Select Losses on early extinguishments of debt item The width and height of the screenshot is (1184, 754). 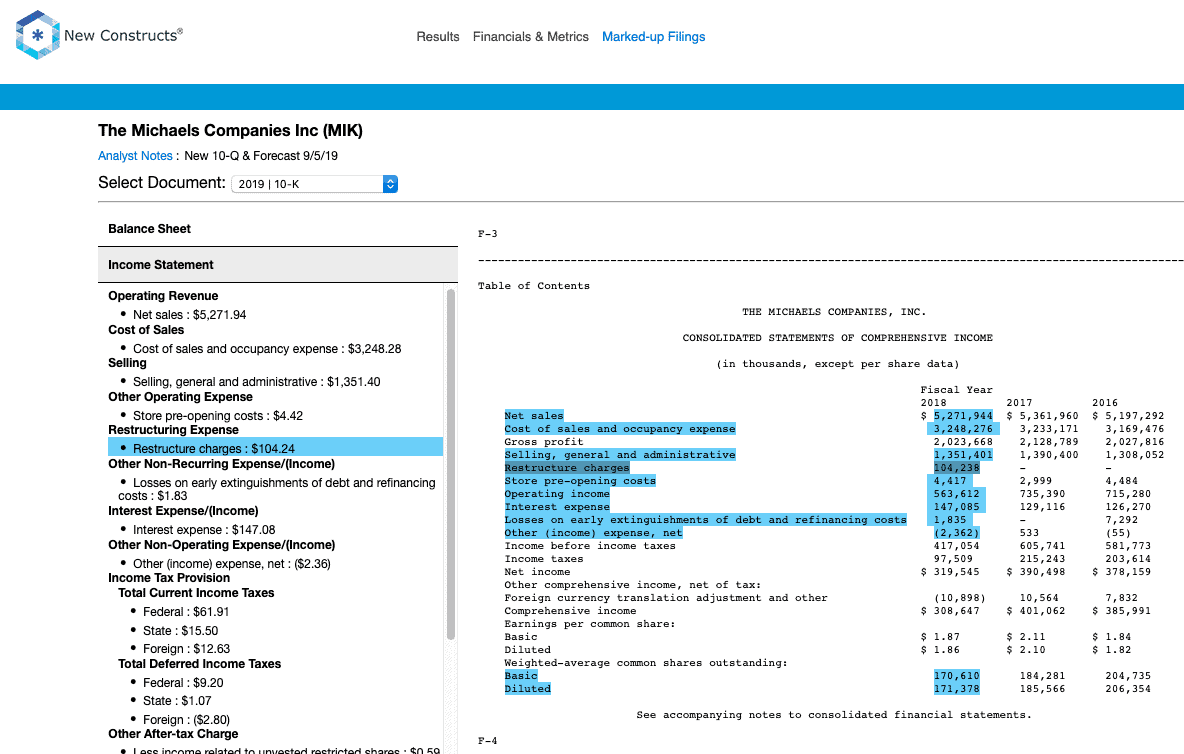(277, 489)
